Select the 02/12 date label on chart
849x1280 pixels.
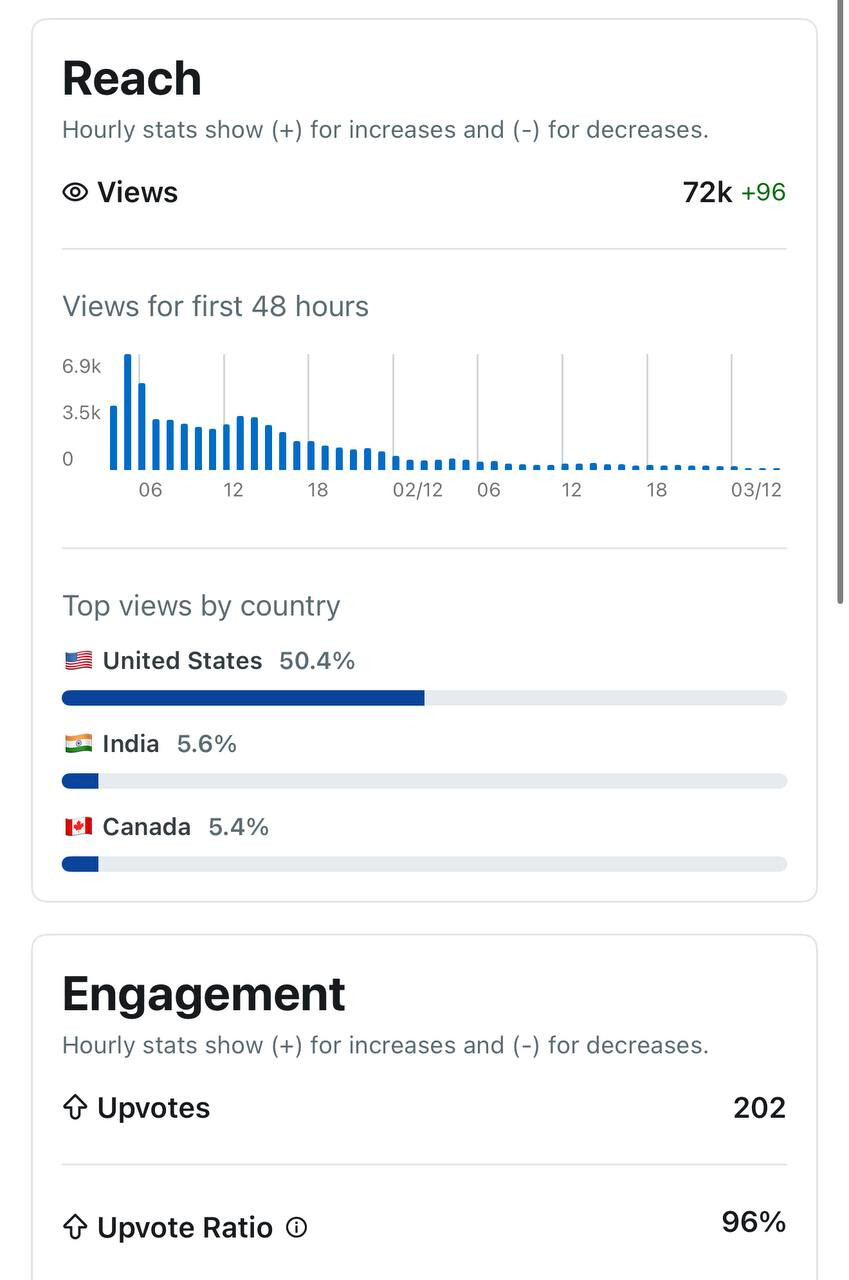(417, 490)
